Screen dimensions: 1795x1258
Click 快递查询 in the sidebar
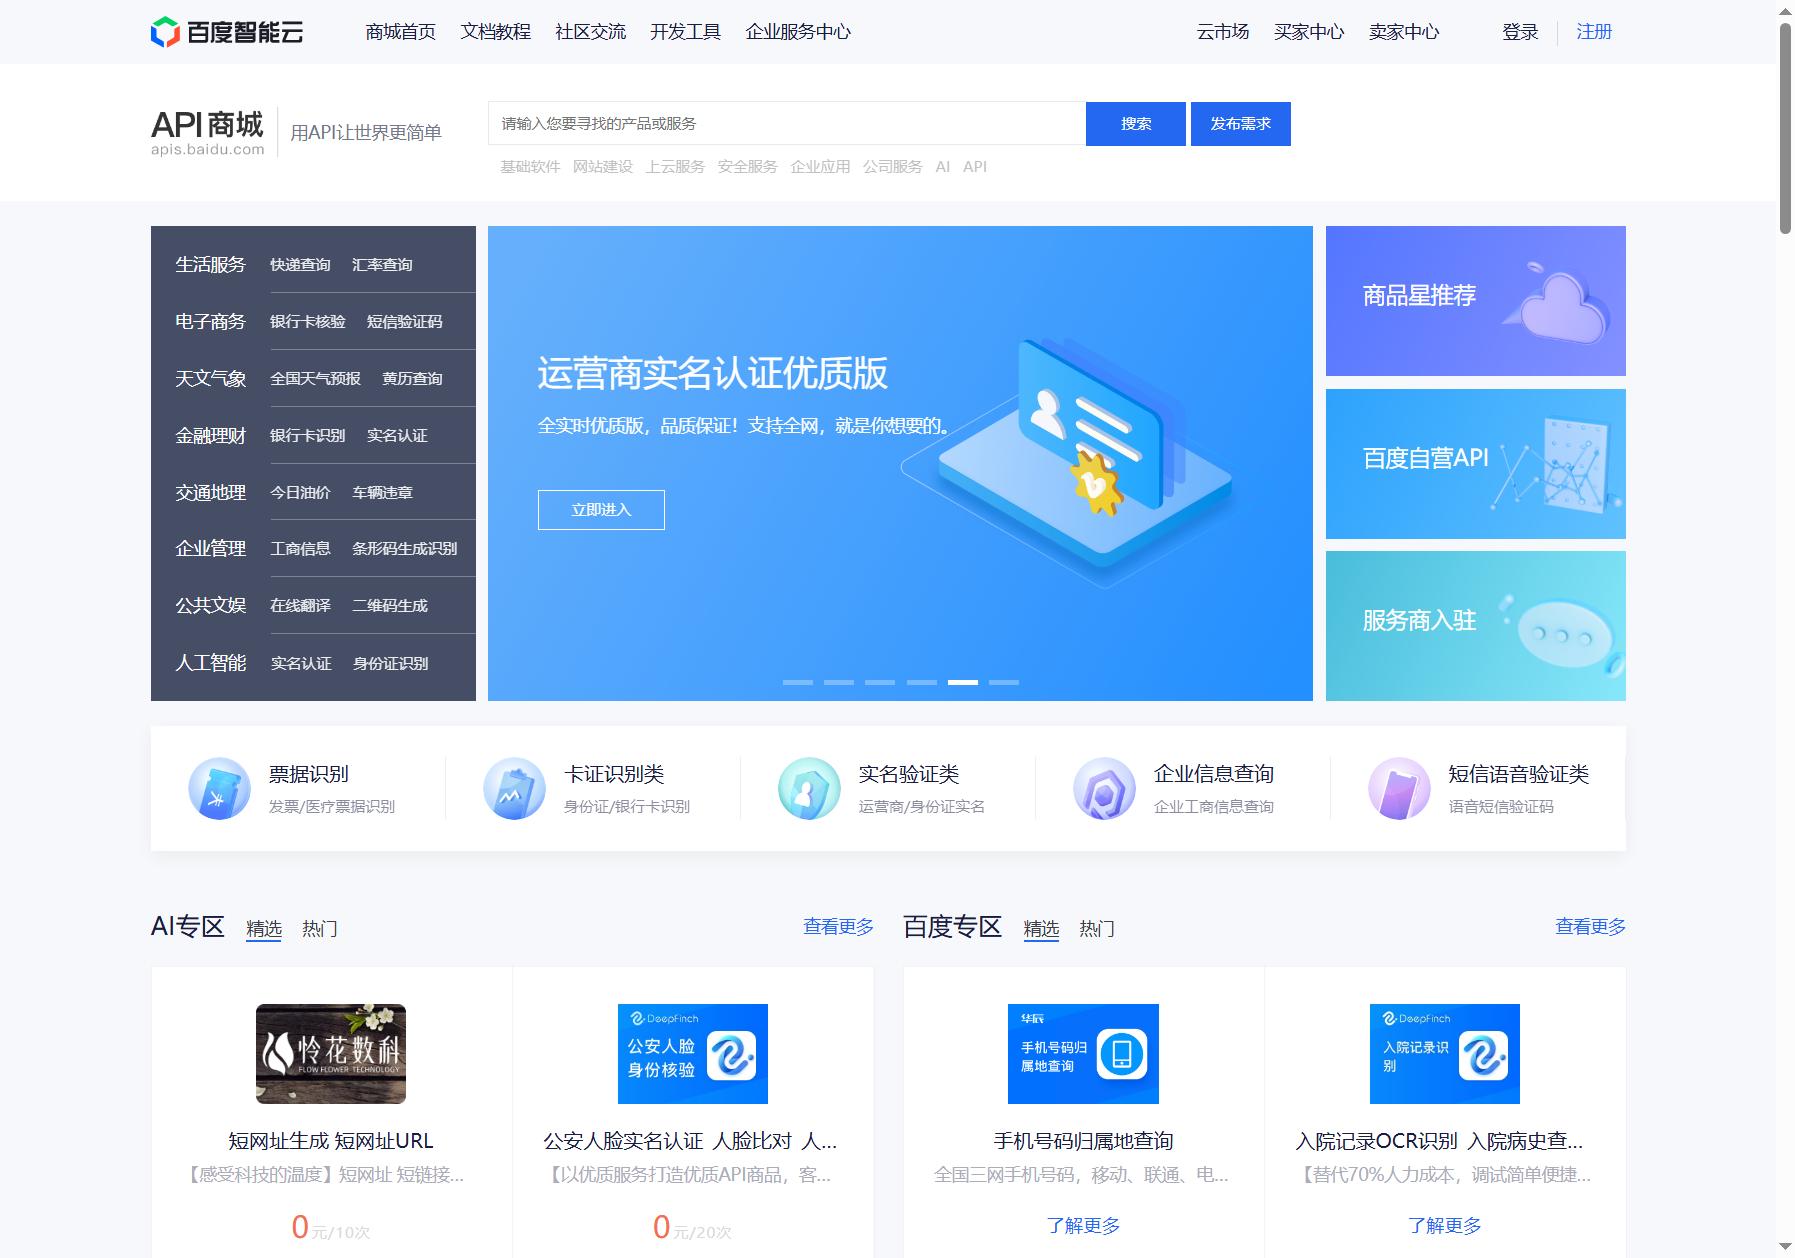[300, 265]
